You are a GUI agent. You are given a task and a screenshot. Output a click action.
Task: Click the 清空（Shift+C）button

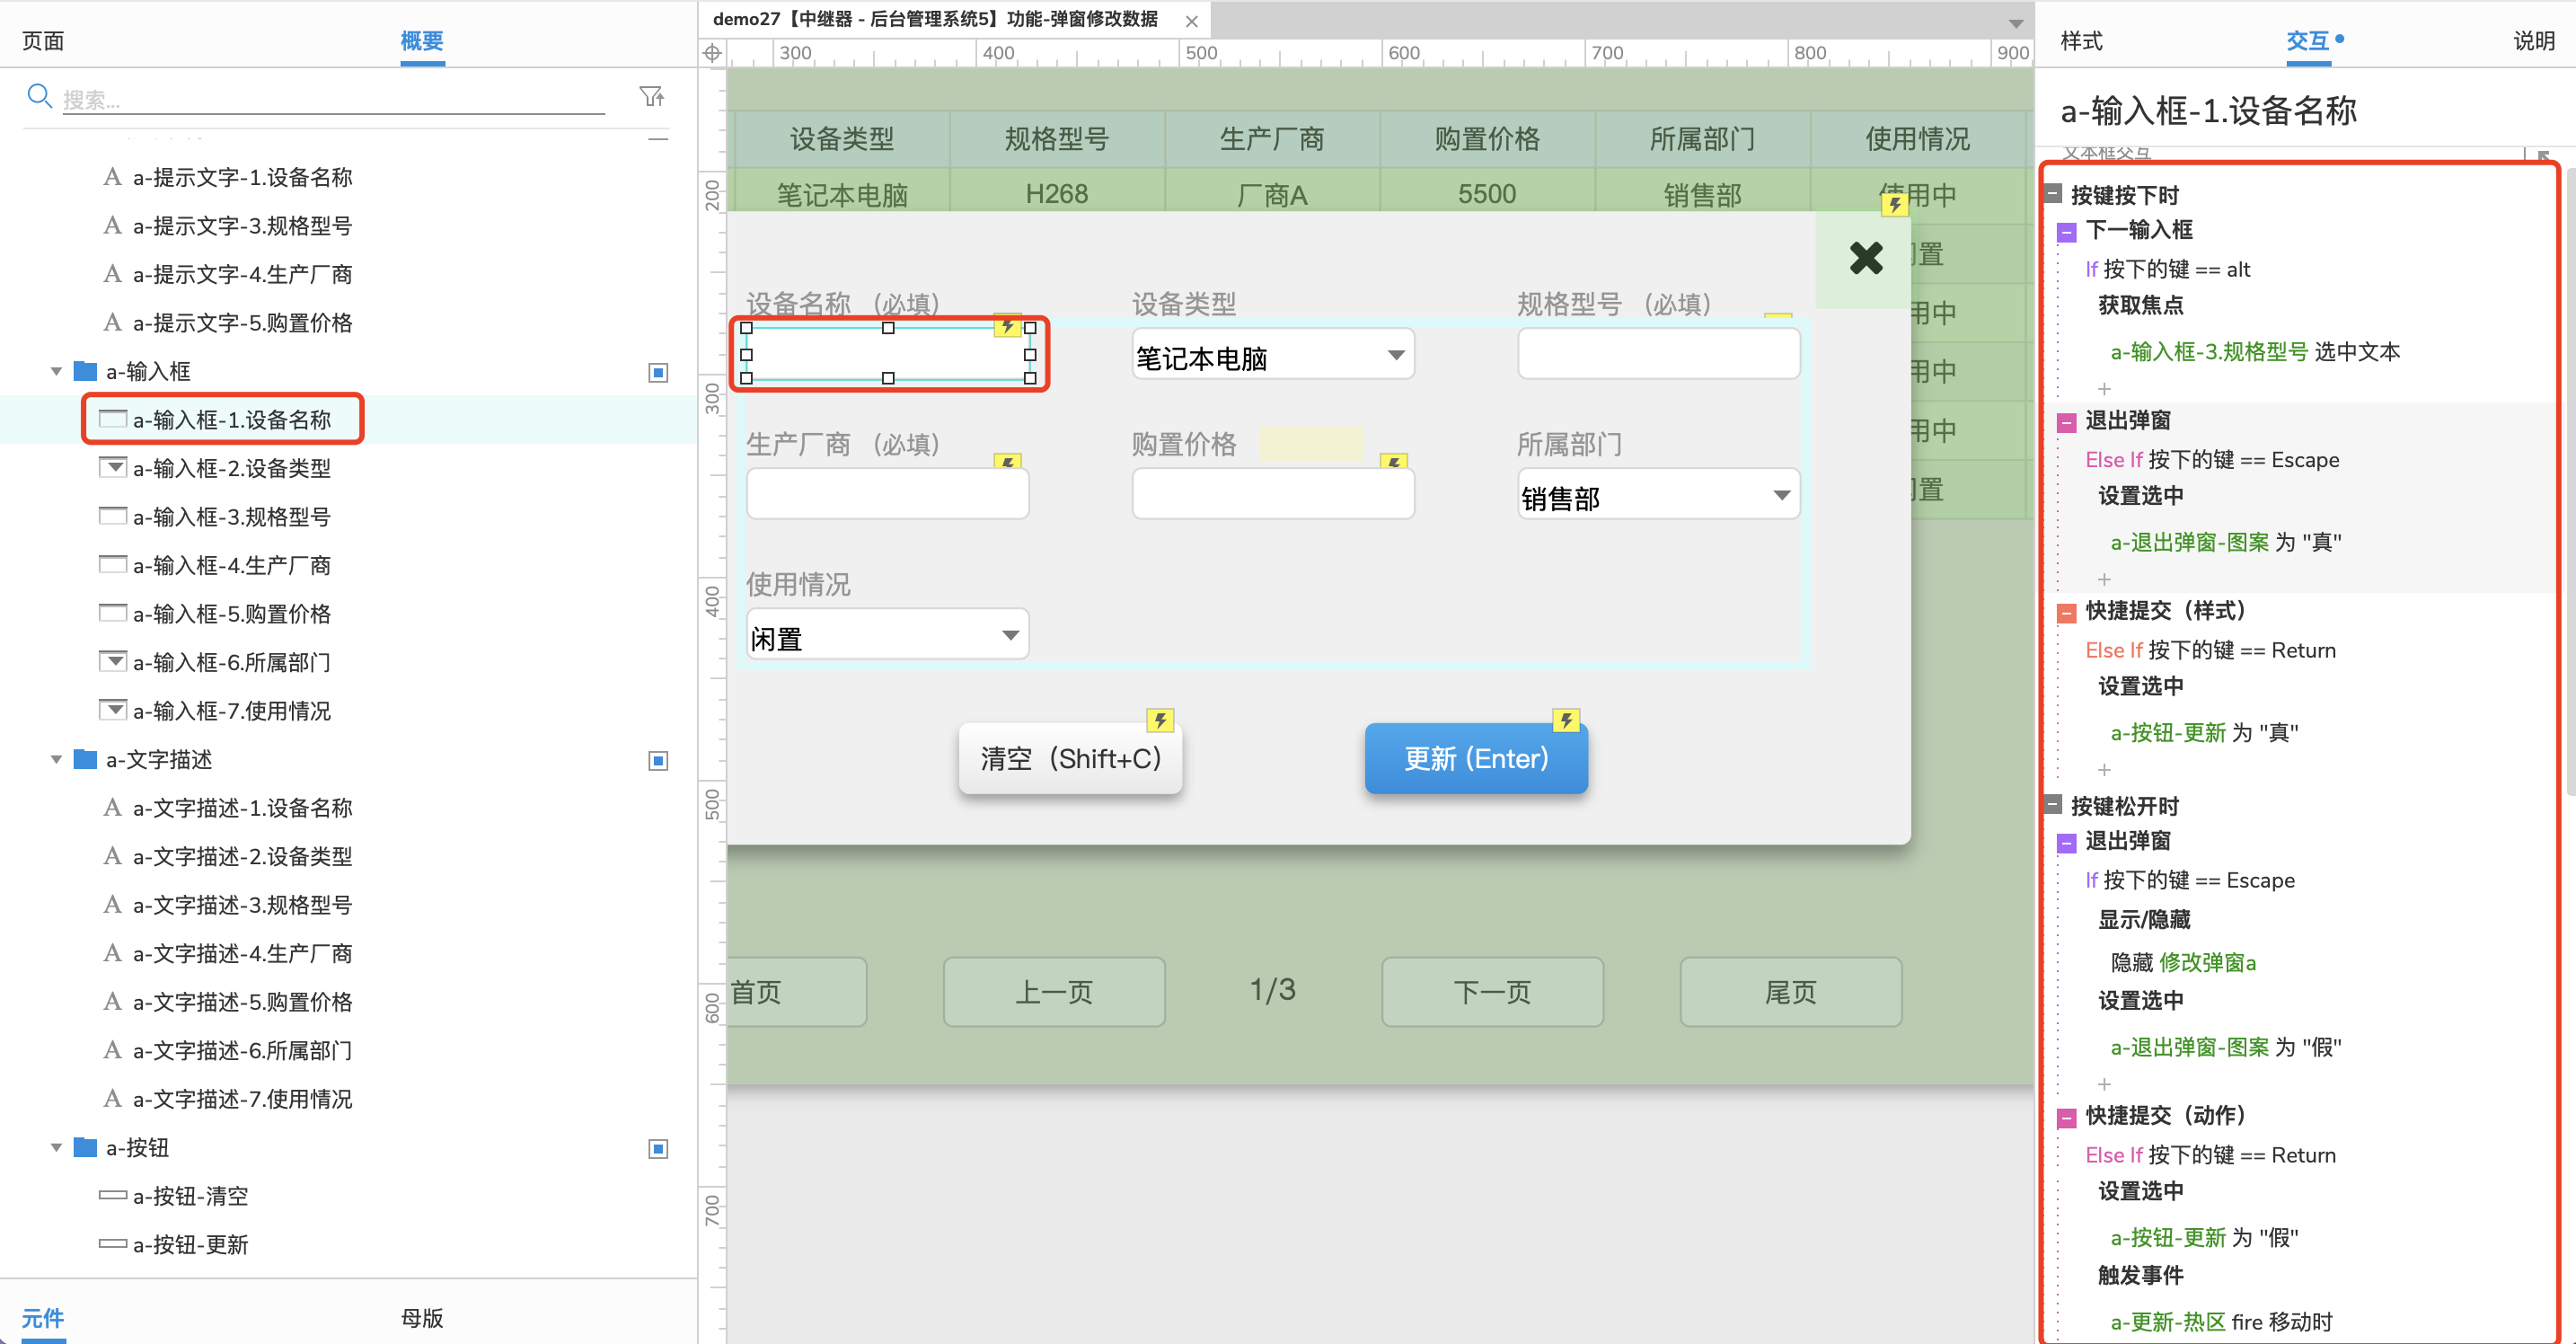pyautogui.click(x=1070, y=758)
